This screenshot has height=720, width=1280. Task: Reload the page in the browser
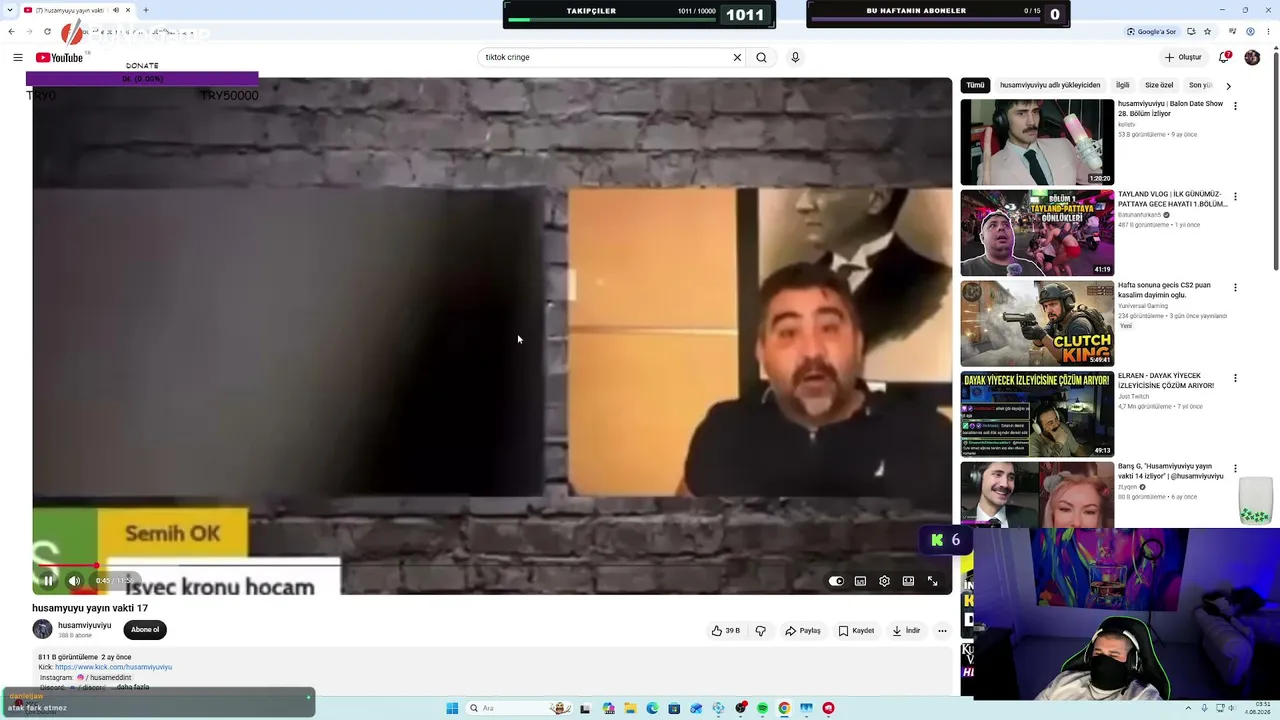(x=47, y=32)
